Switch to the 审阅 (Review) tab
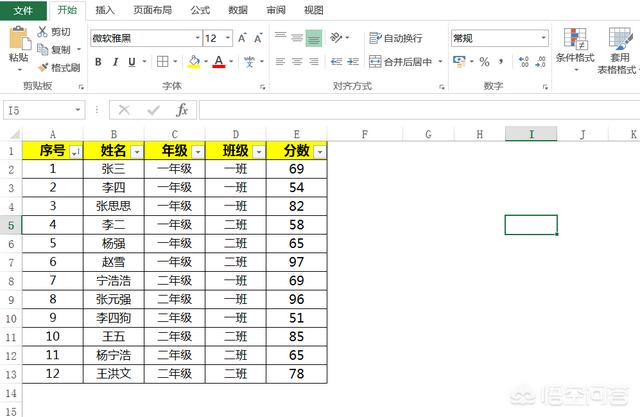640x417 pixels. click(x=276, y=10)
